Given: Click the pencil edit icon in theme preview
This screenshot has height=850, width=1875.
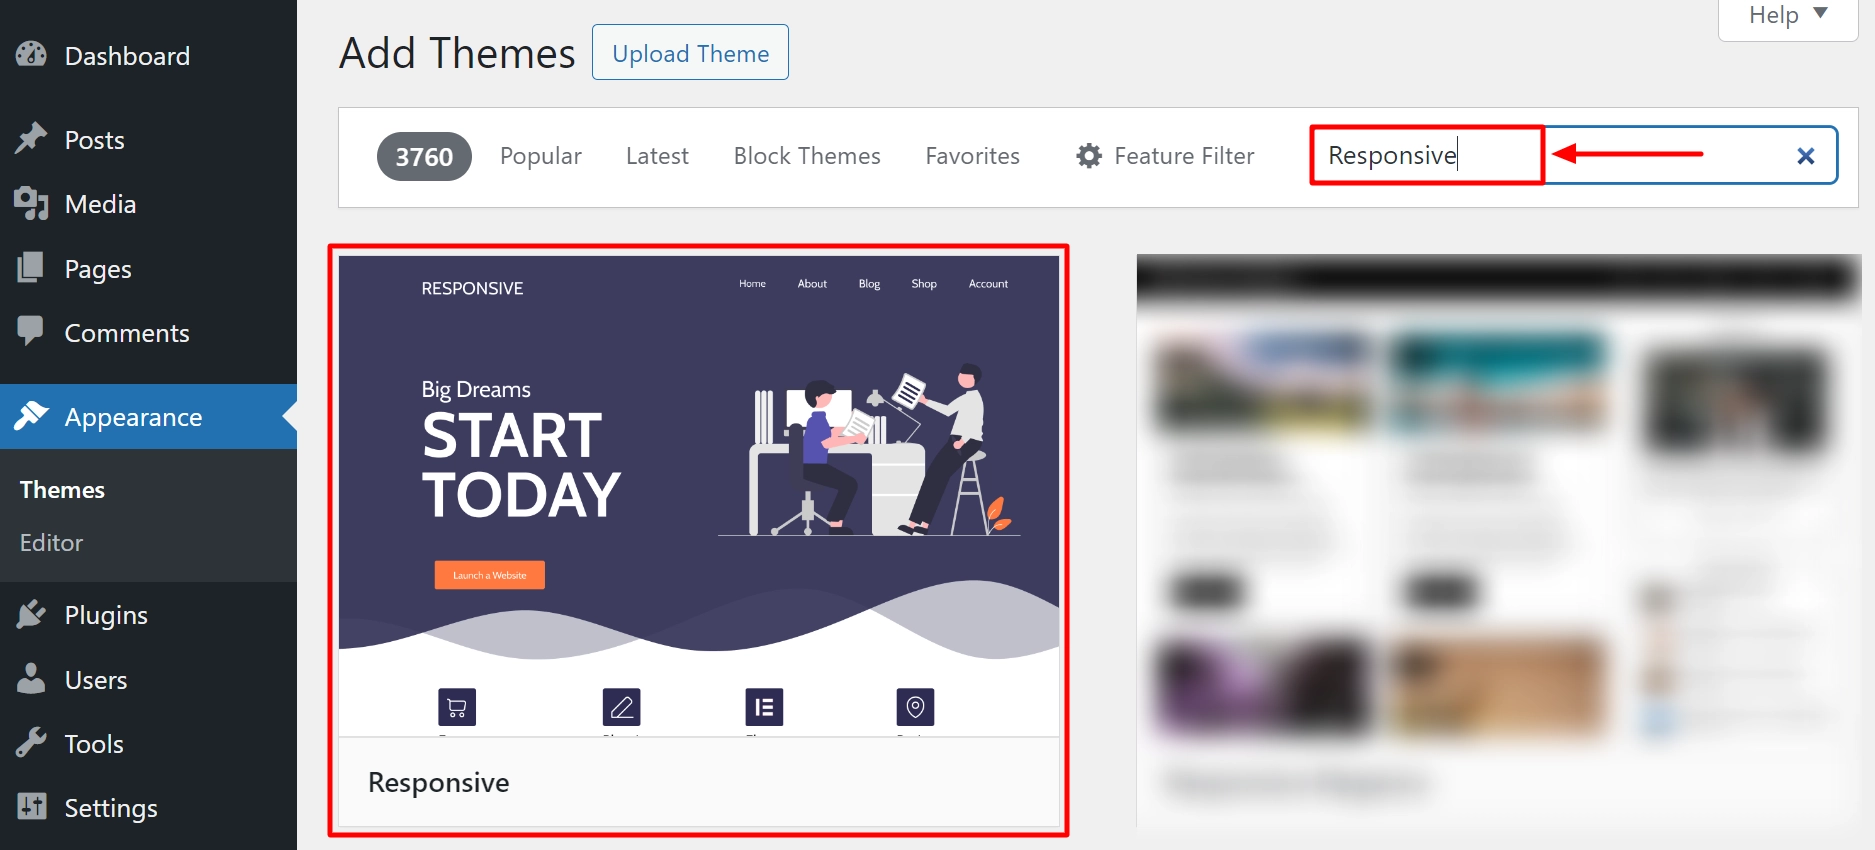Looking at the screenshot, I should (x=622, y=707).
